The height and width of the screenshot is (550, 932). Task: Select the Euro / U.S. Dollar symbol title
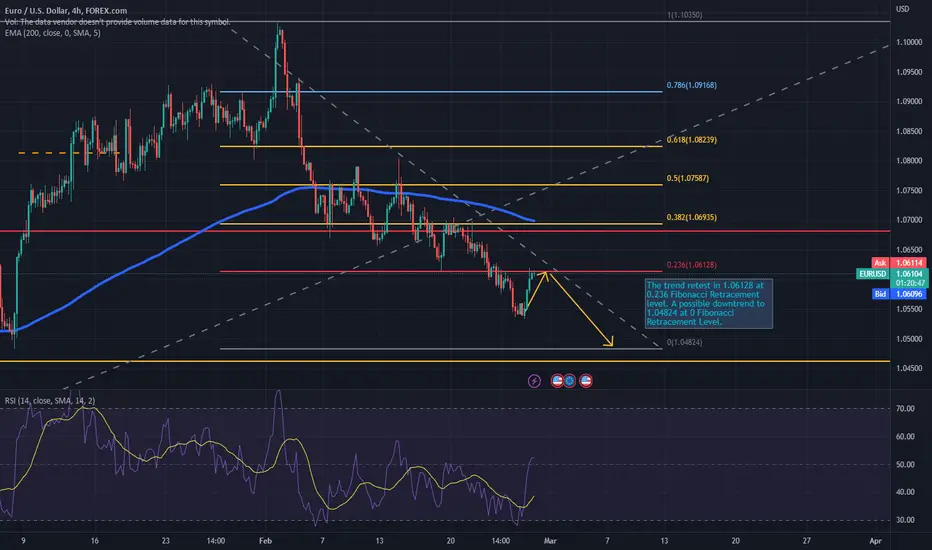[x=65, y=11]
